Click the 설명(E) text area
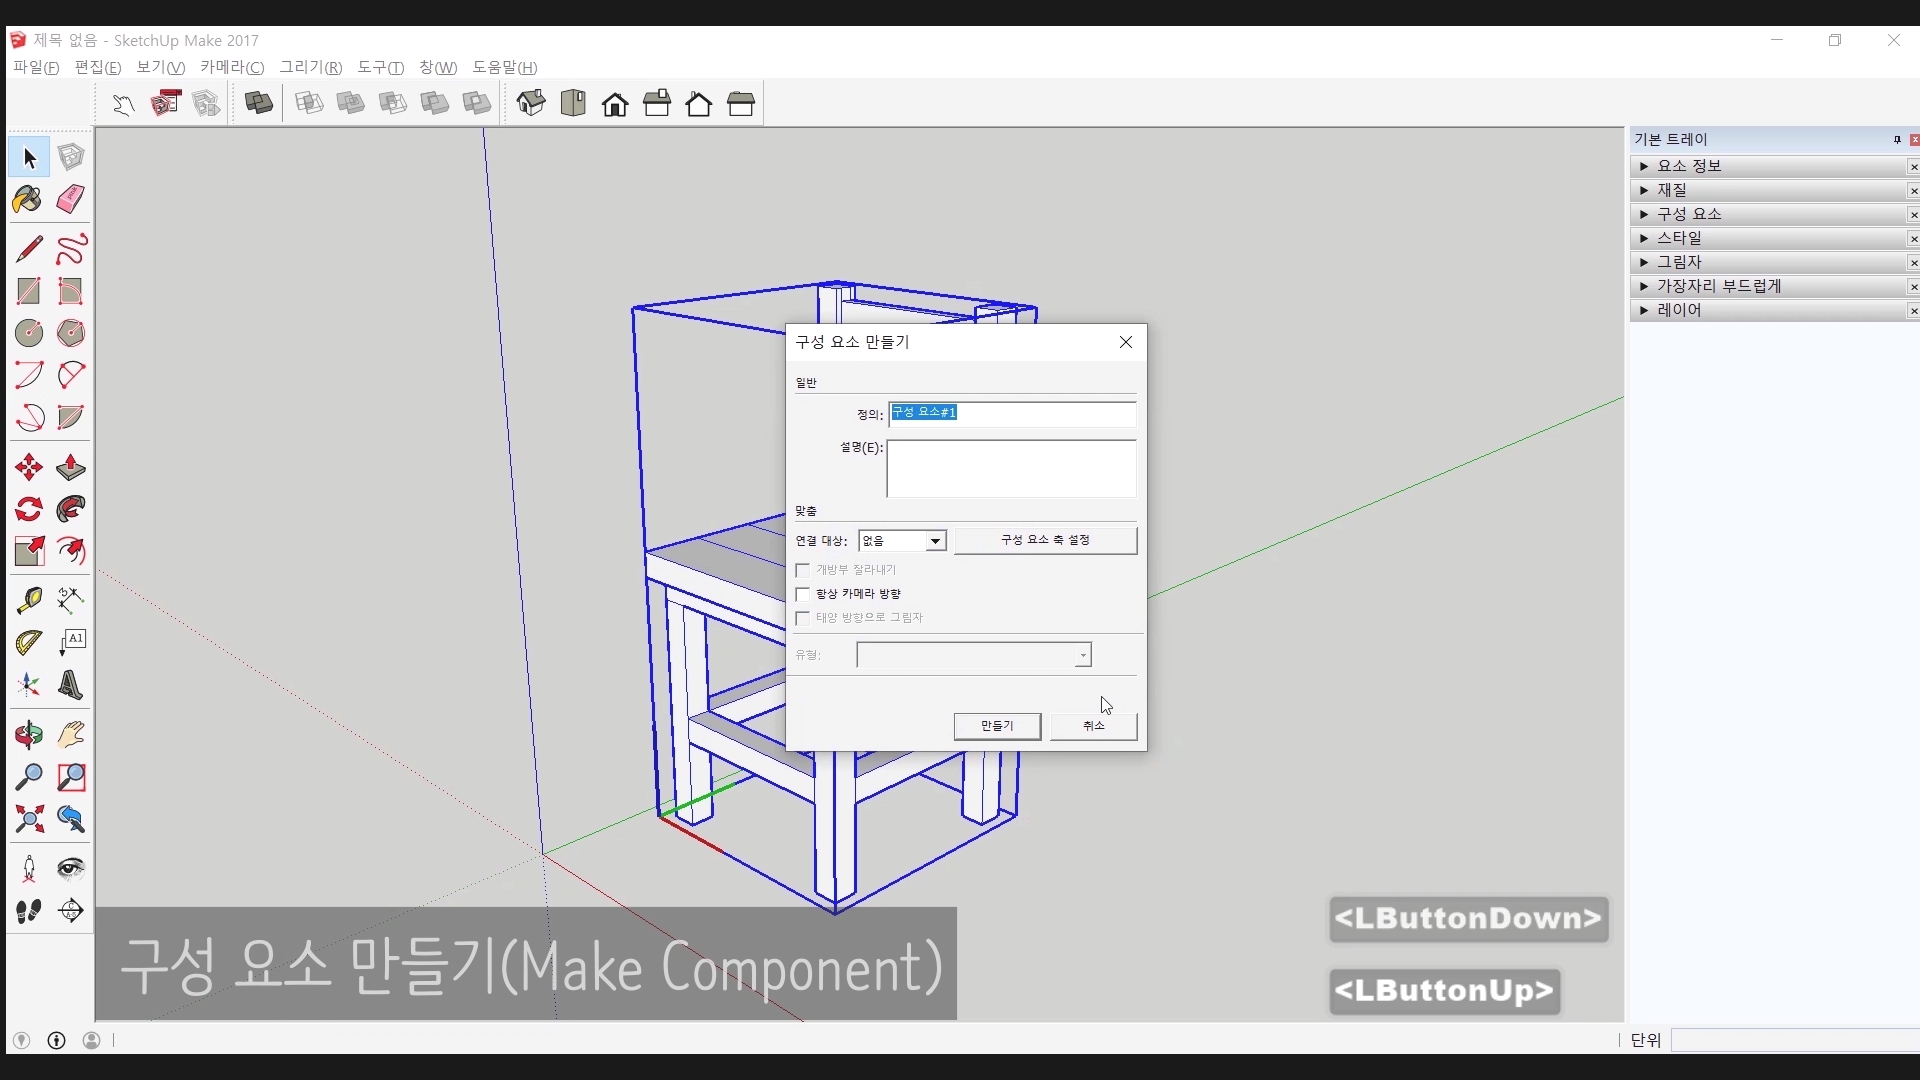 tap(1010, 468)
